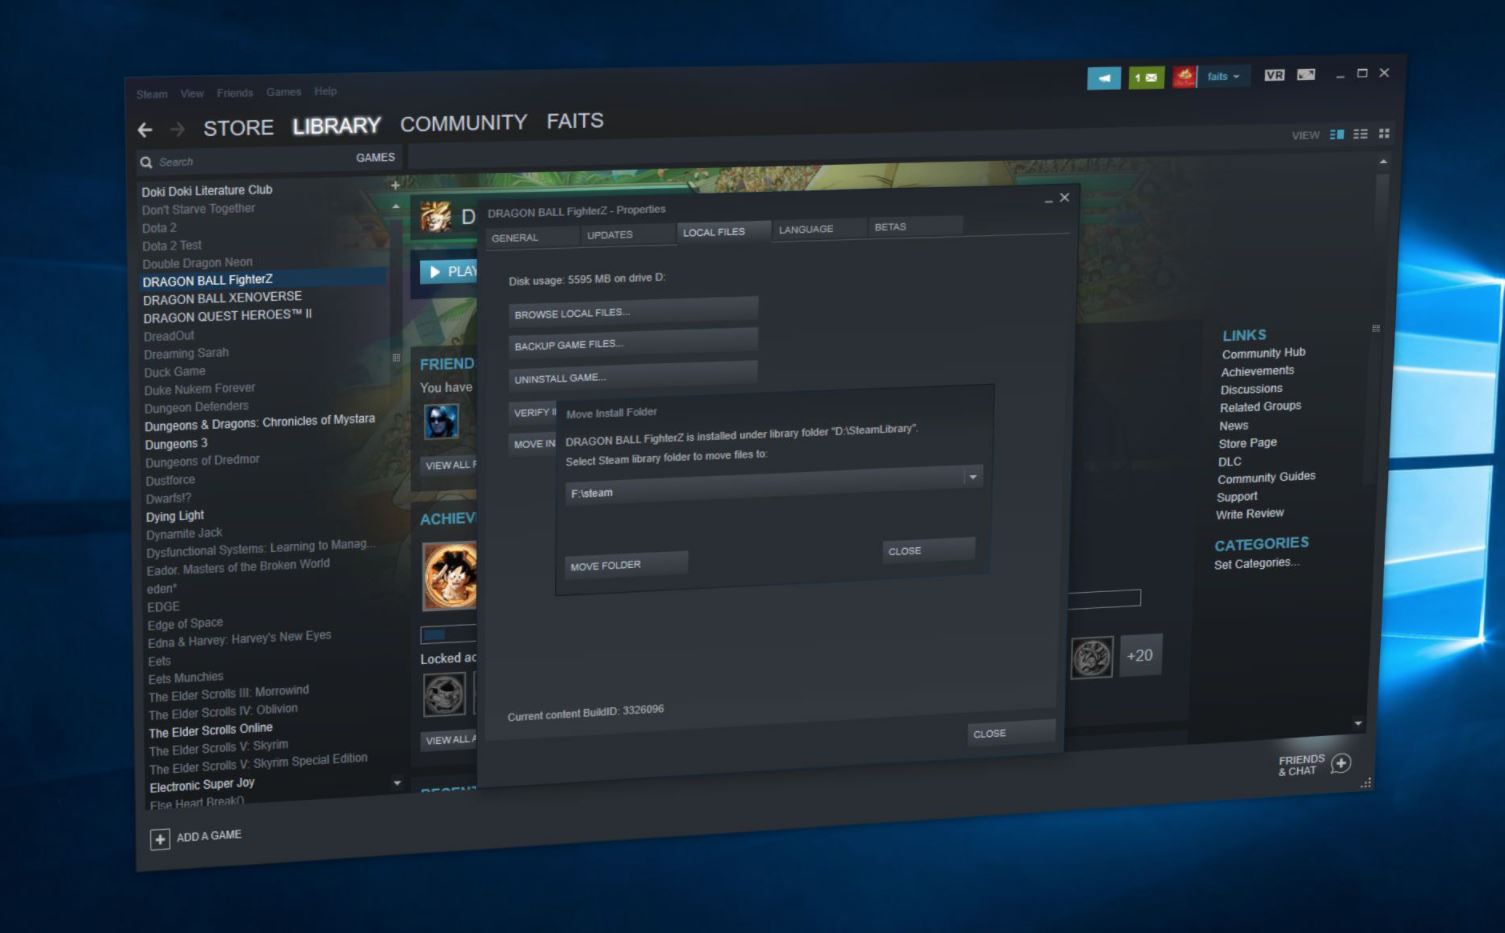Go to the STORE section

coord(238,128)
